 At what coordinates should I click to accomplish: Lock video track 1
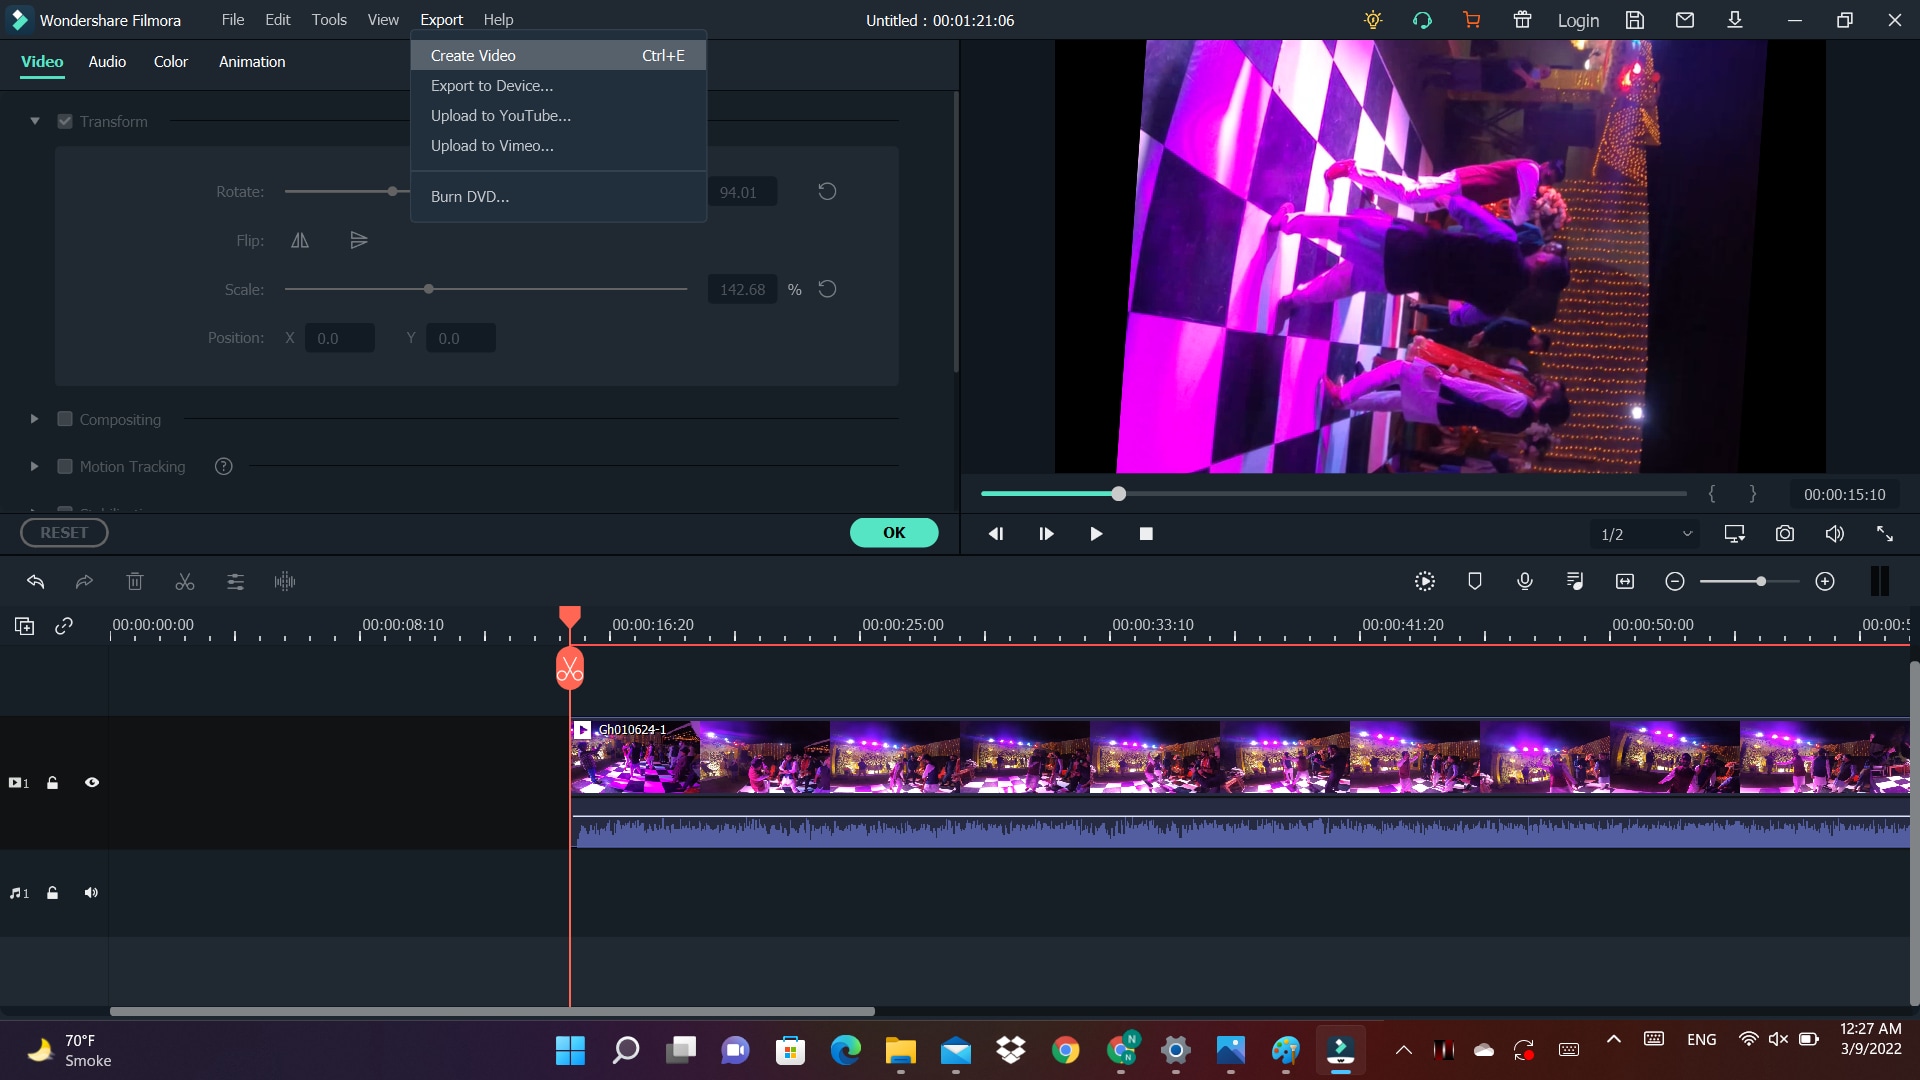pyautogui.click(x=53, y=783)
